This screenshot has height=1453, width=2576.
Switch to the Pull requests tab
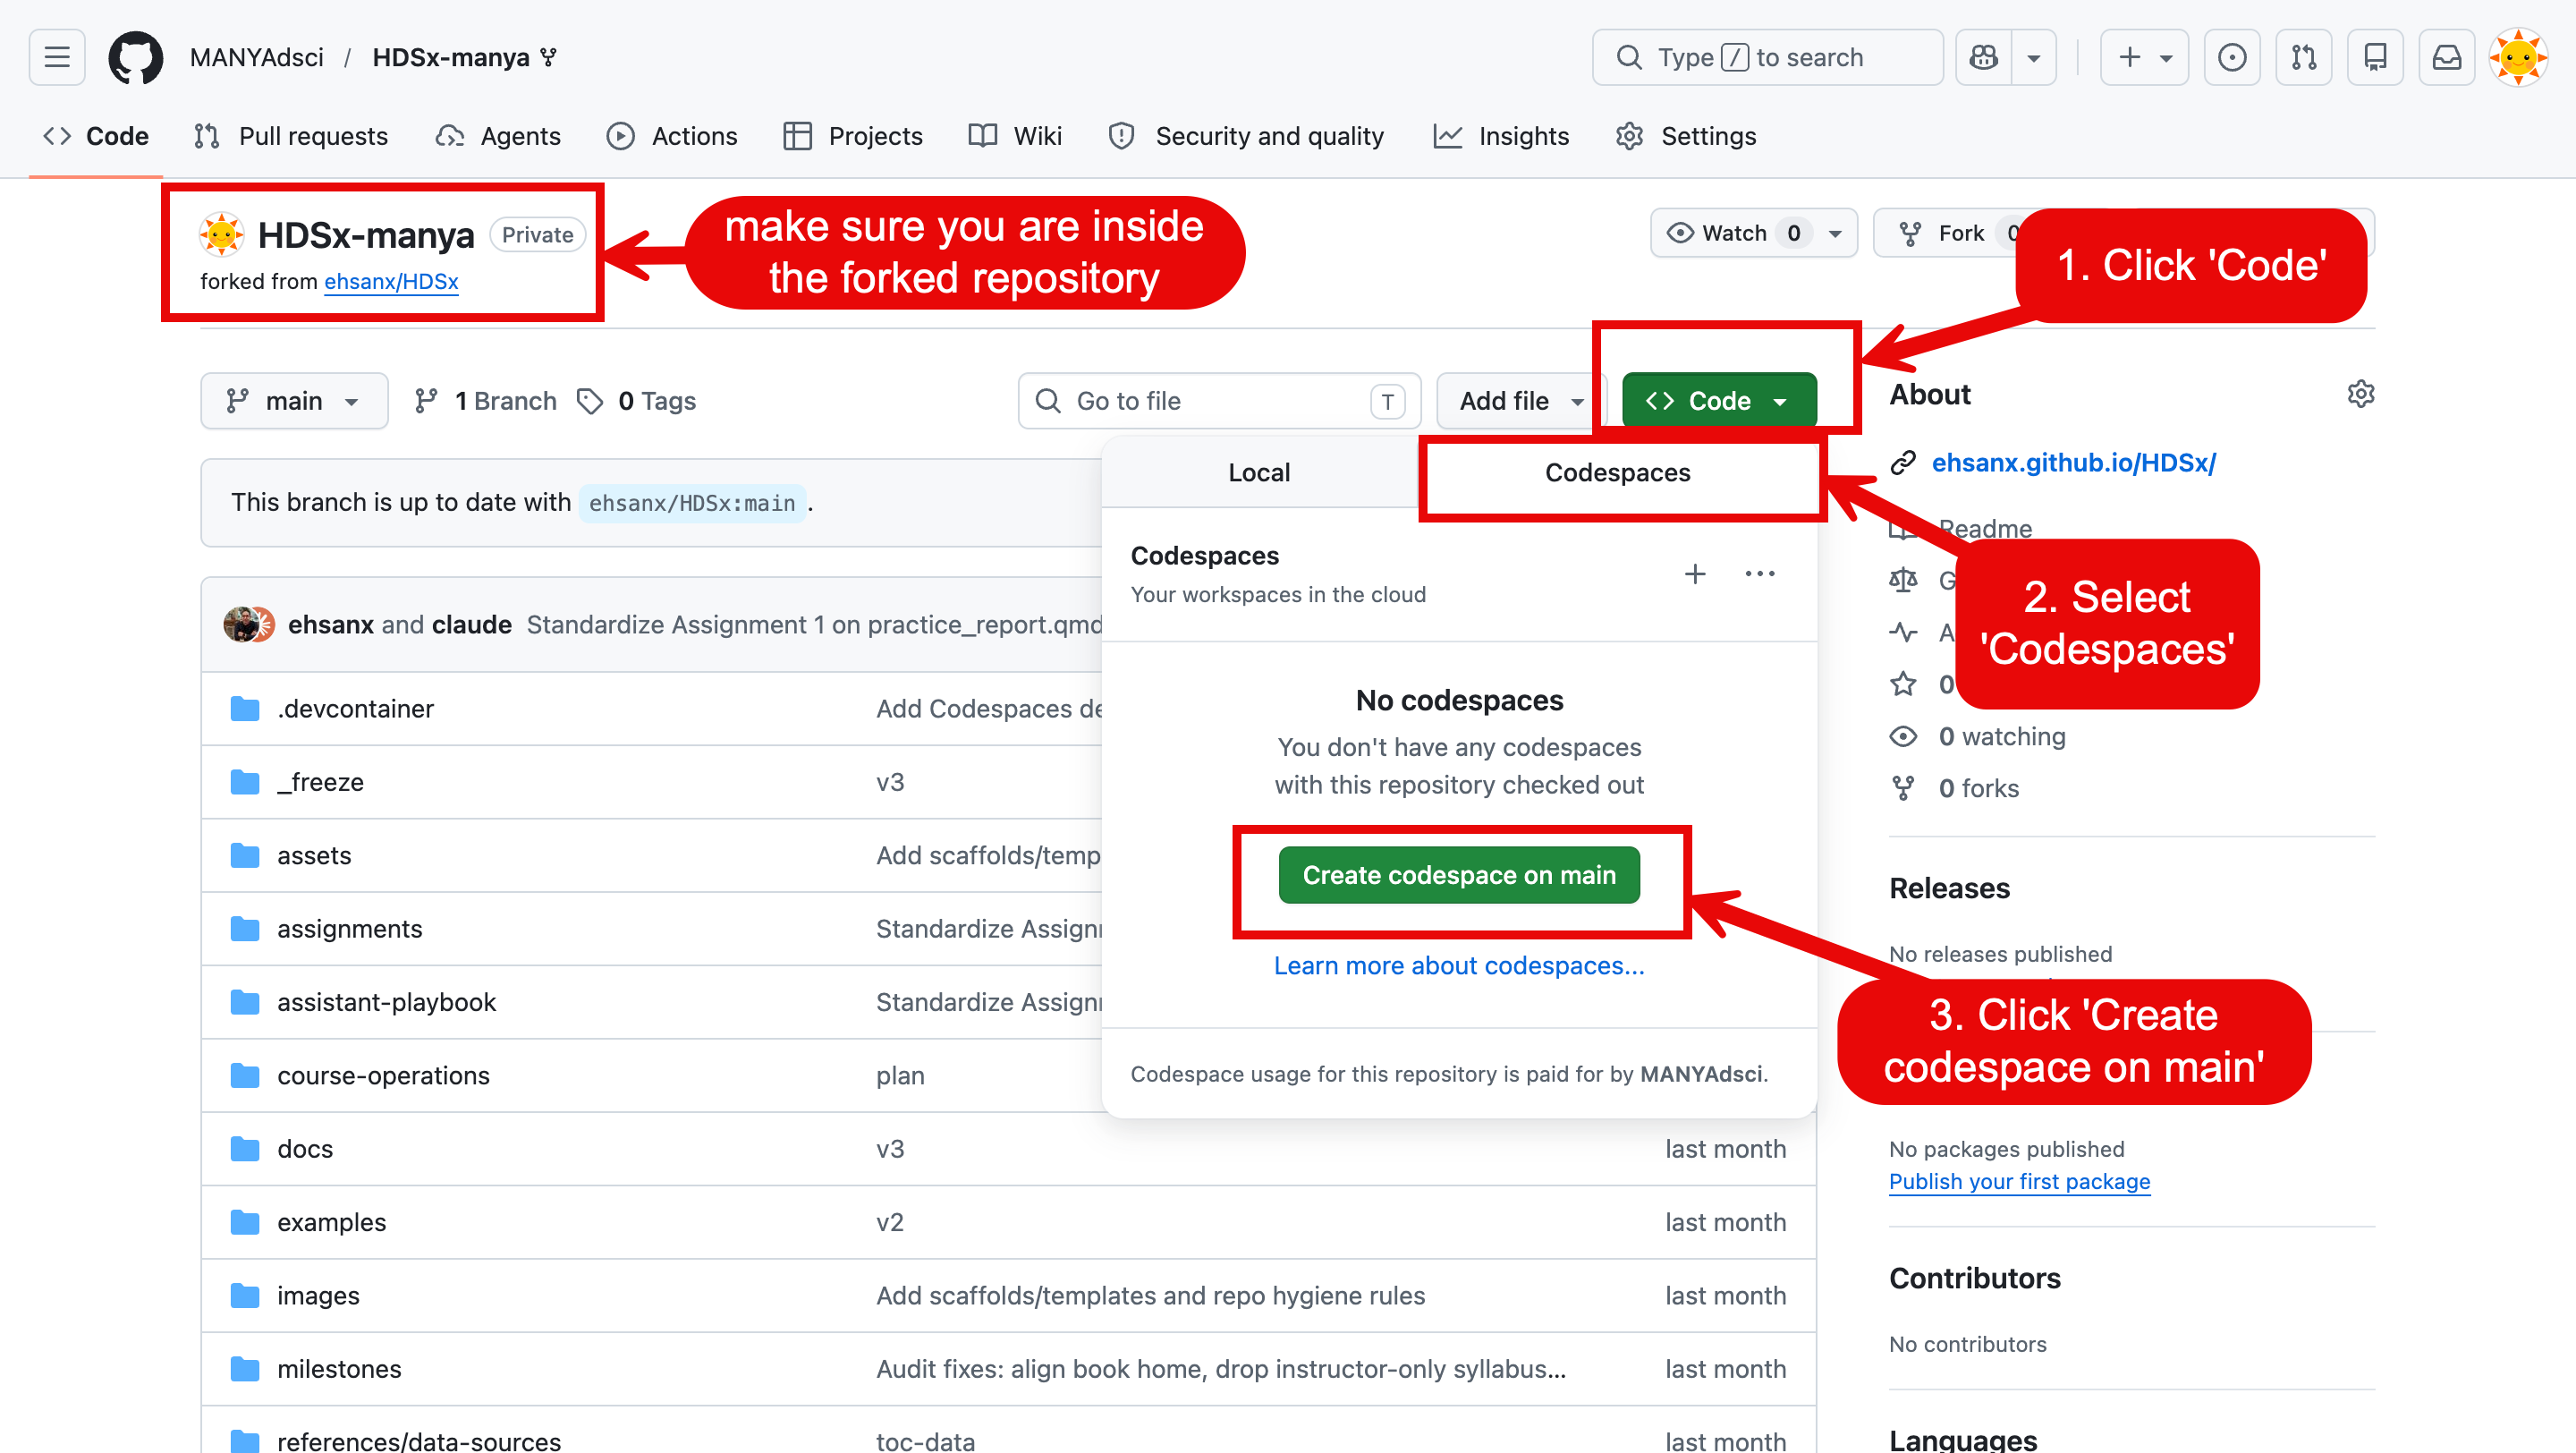point(291,136)
